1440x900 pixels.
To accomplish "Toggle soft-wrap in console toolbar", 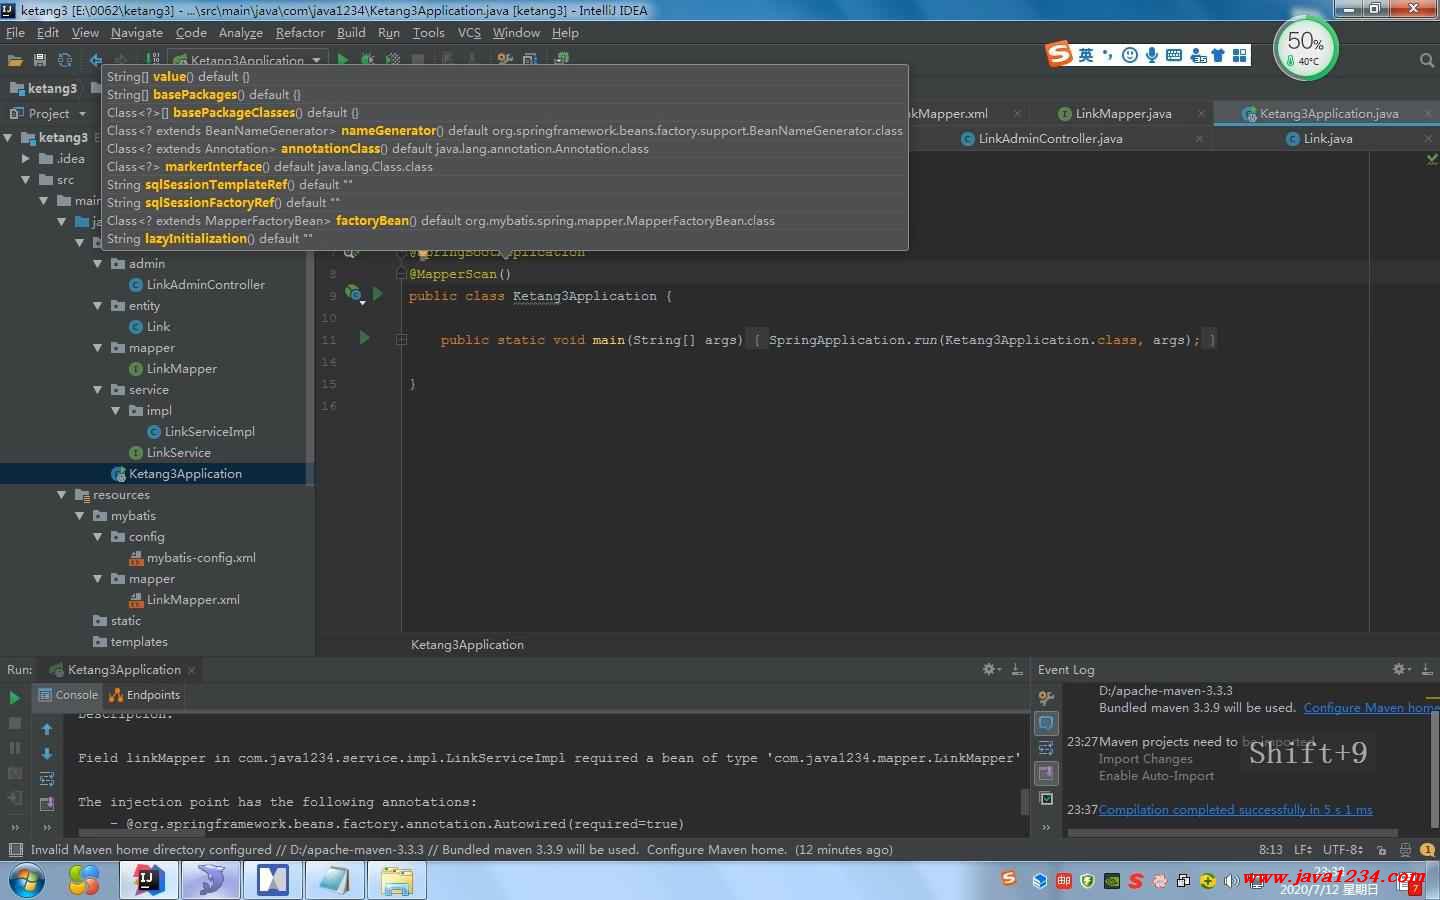I will click(46, 778).
